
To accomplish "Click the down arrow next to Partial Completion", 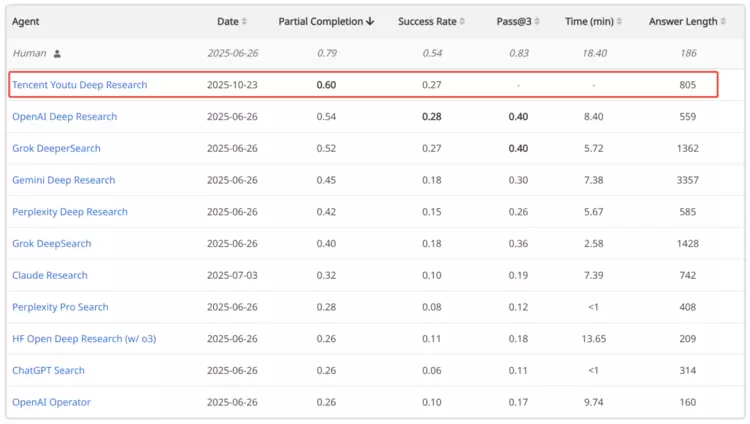I will pos(371,22).
